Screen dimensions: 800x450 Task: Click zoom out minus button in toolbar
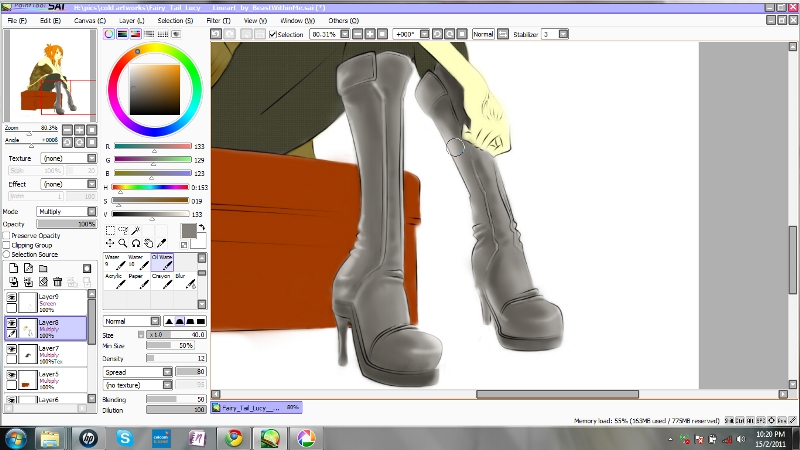(x=358, y=34)
